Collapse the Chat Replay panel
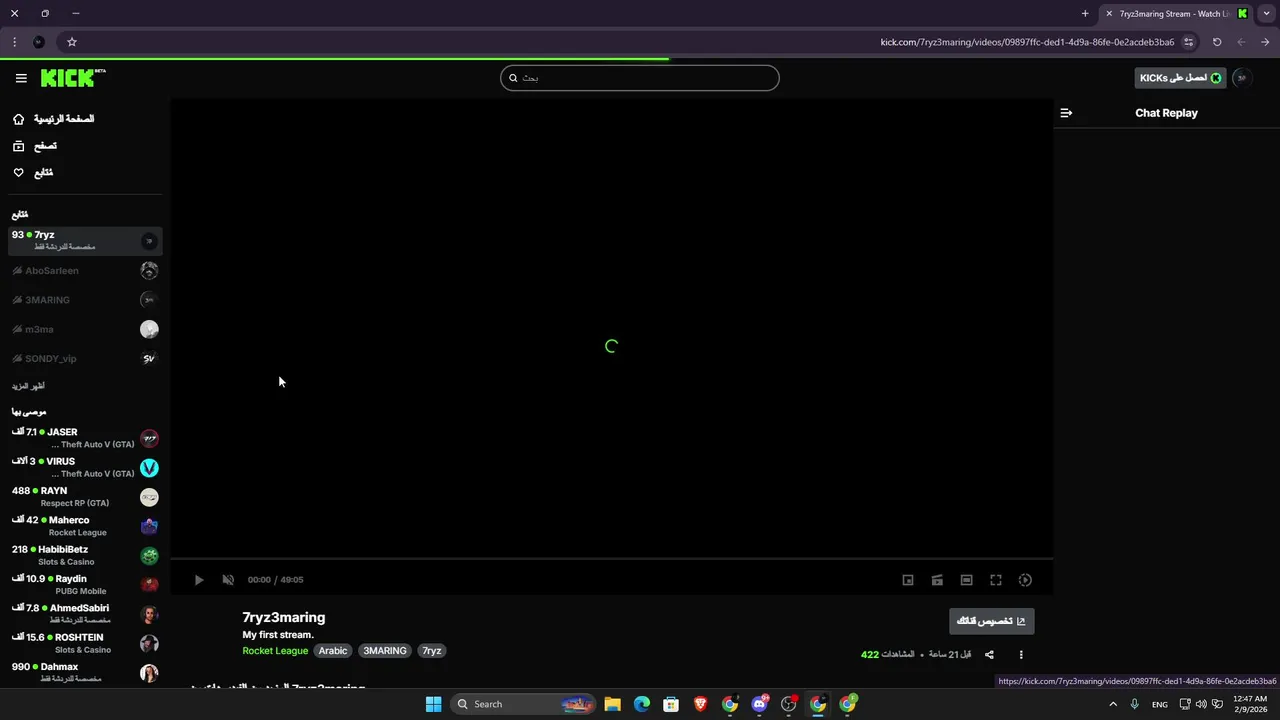Image resolution: width=1280 pixels, height=720 pixels. tap(1066, 113)
